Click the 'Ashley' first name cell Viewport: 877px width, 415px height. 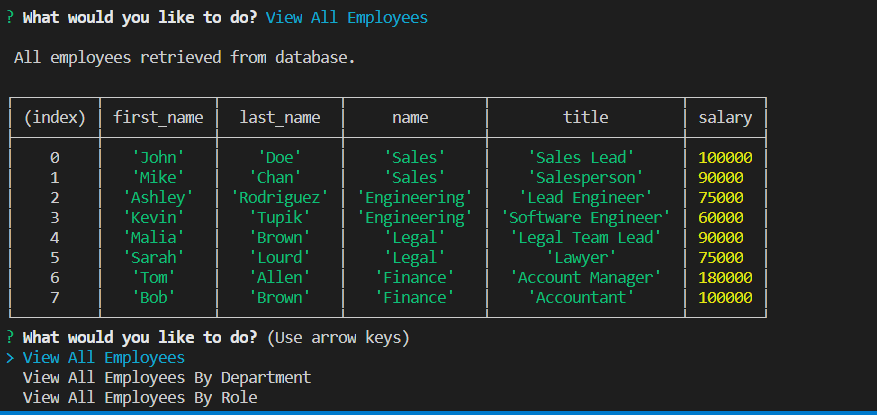(158, 197)
